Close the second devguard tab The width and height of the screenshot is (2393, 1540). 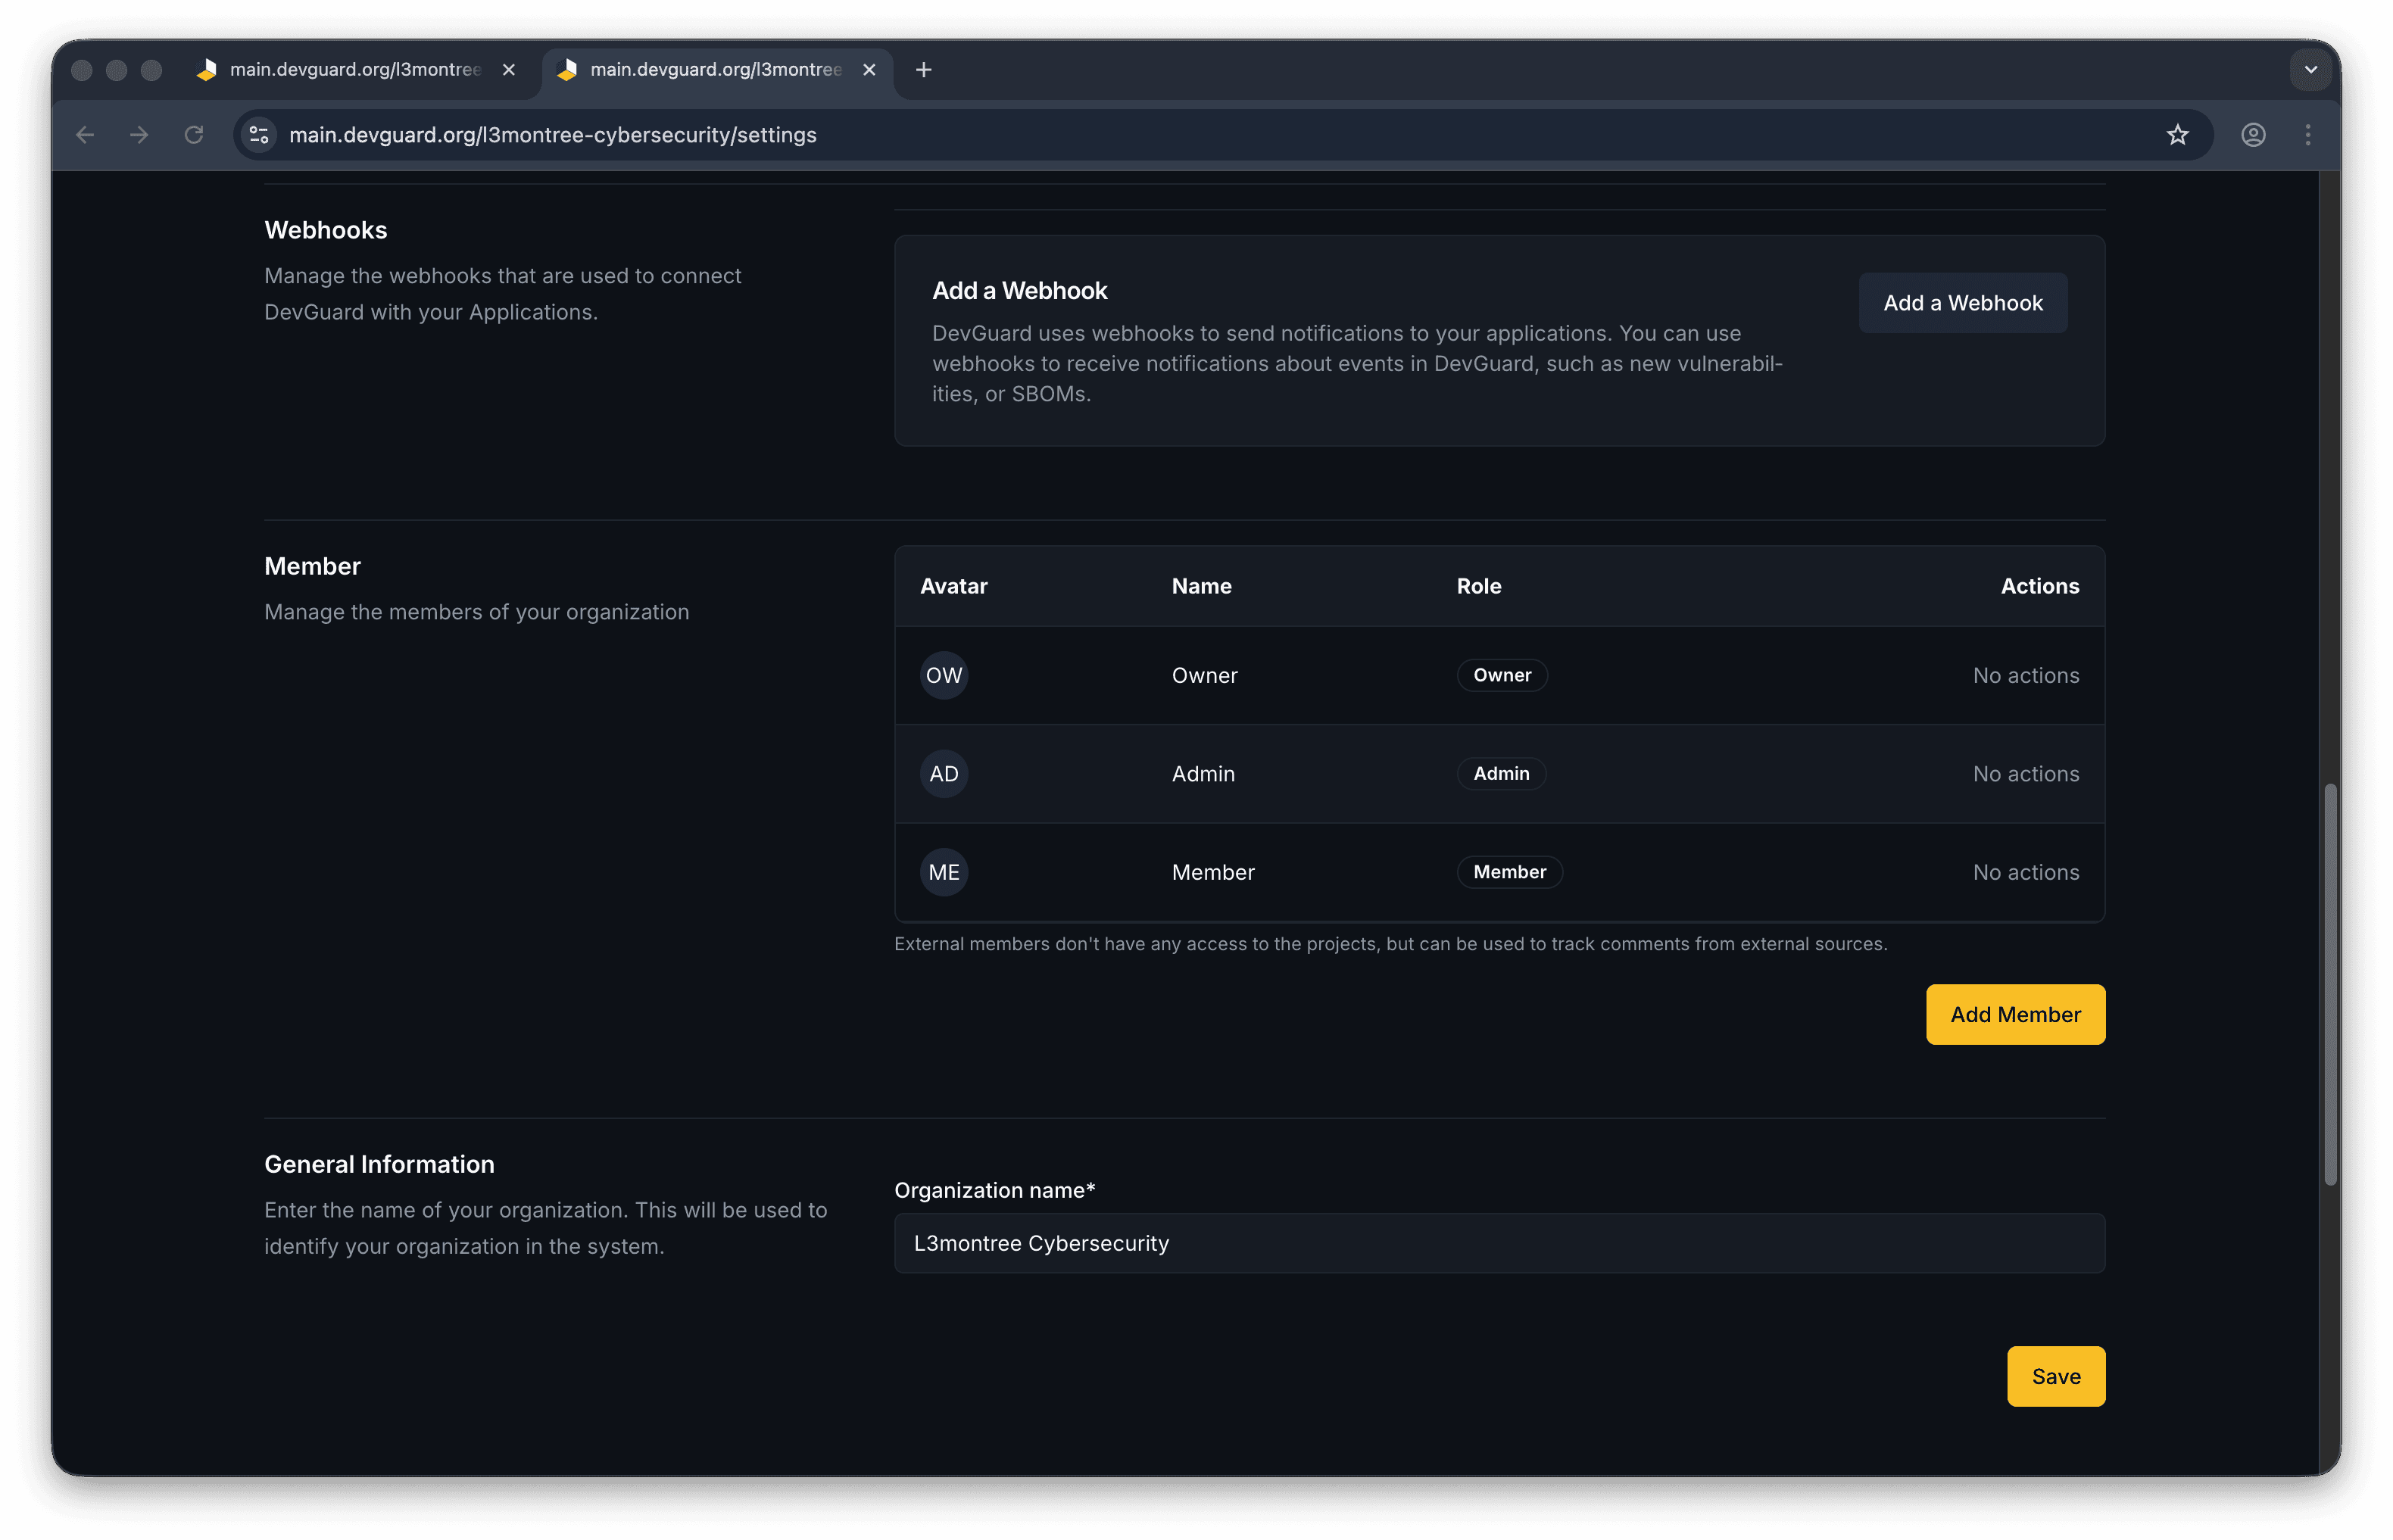pyautogui.click(x=869, y=70)
